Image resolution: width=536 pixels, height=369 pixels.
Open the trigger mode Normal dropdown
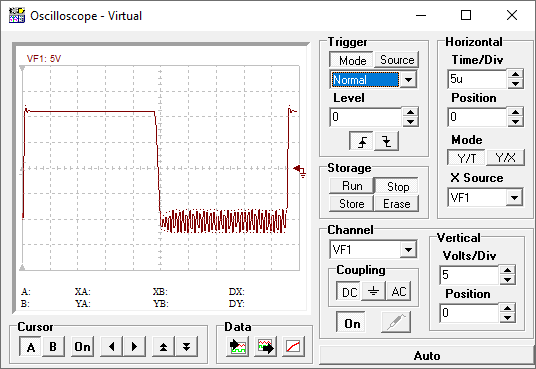(408, 80)
